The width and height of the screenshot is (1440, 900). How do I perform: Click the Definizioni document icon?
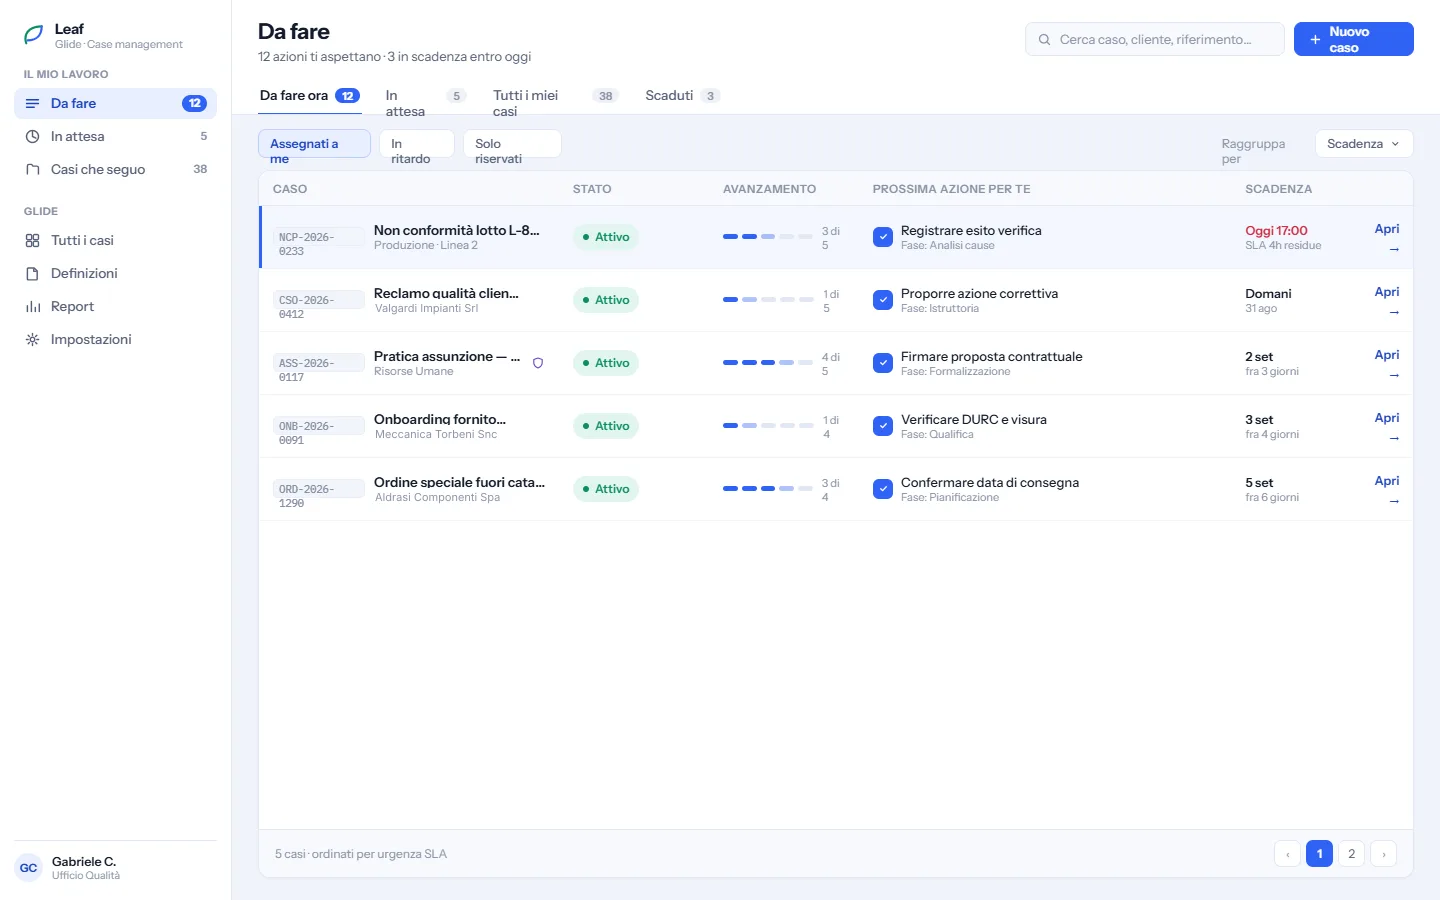[32, 273]
